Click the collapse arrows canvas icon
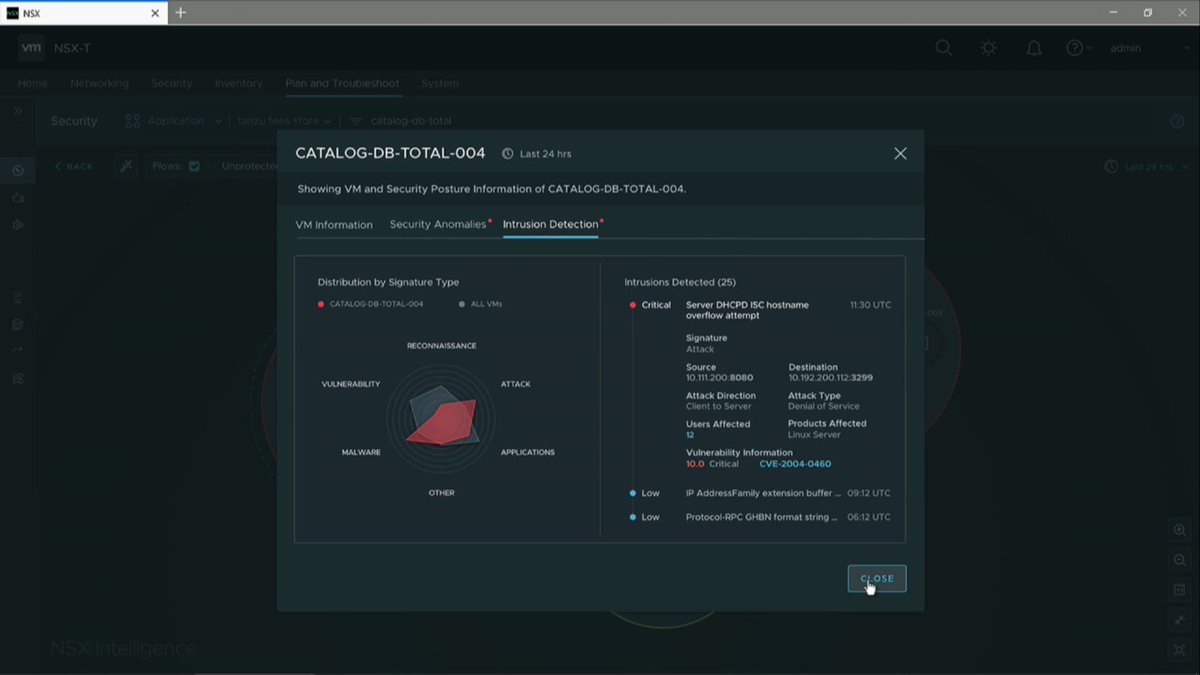 [x=1180, y=620]
